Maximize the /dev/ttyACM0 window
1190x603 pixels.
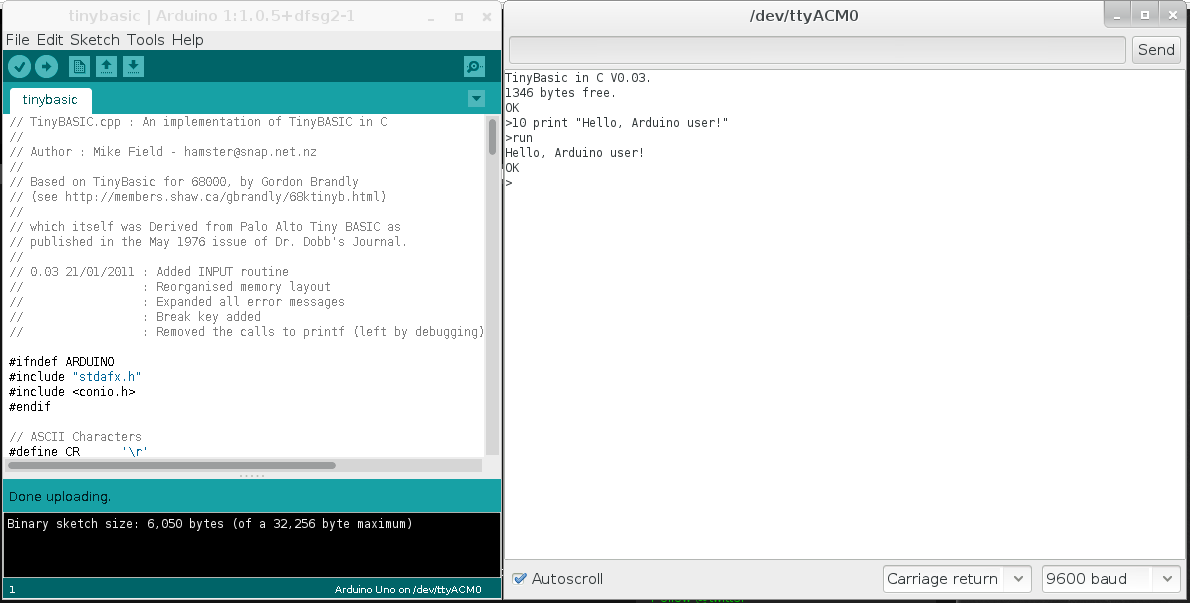[x=1144, y=14]
